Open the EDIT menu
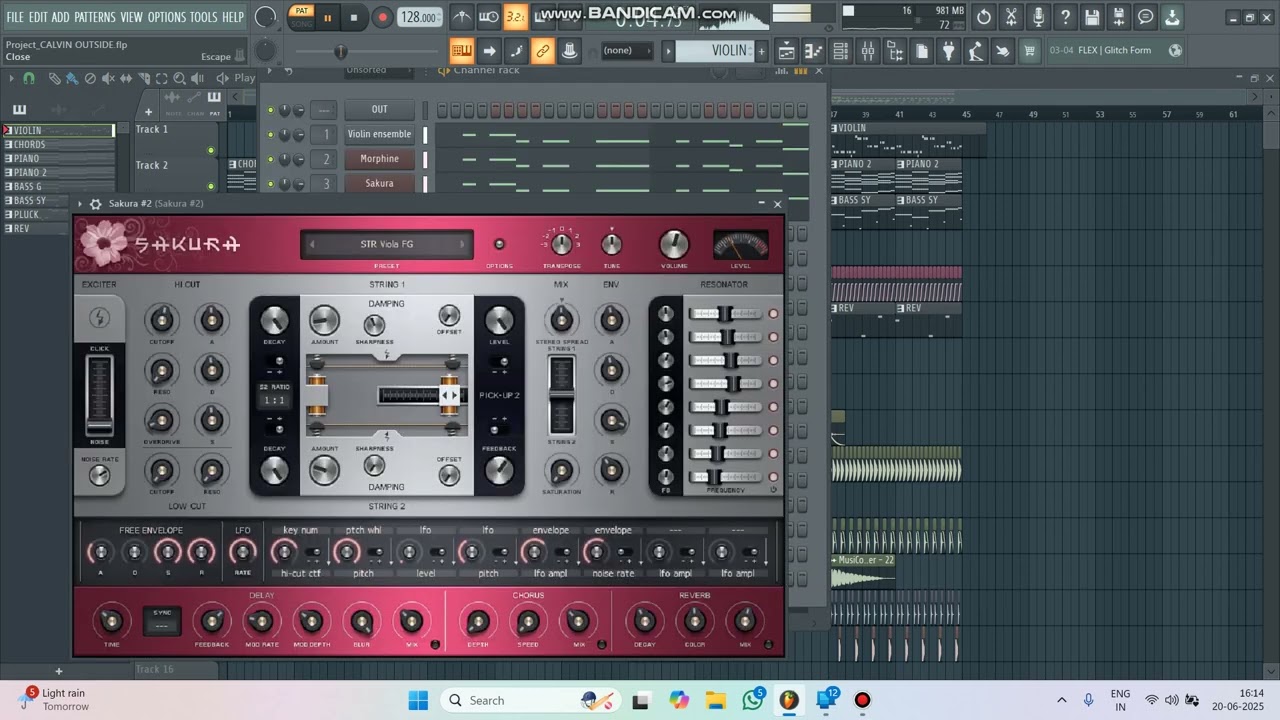 coord(38,17)
